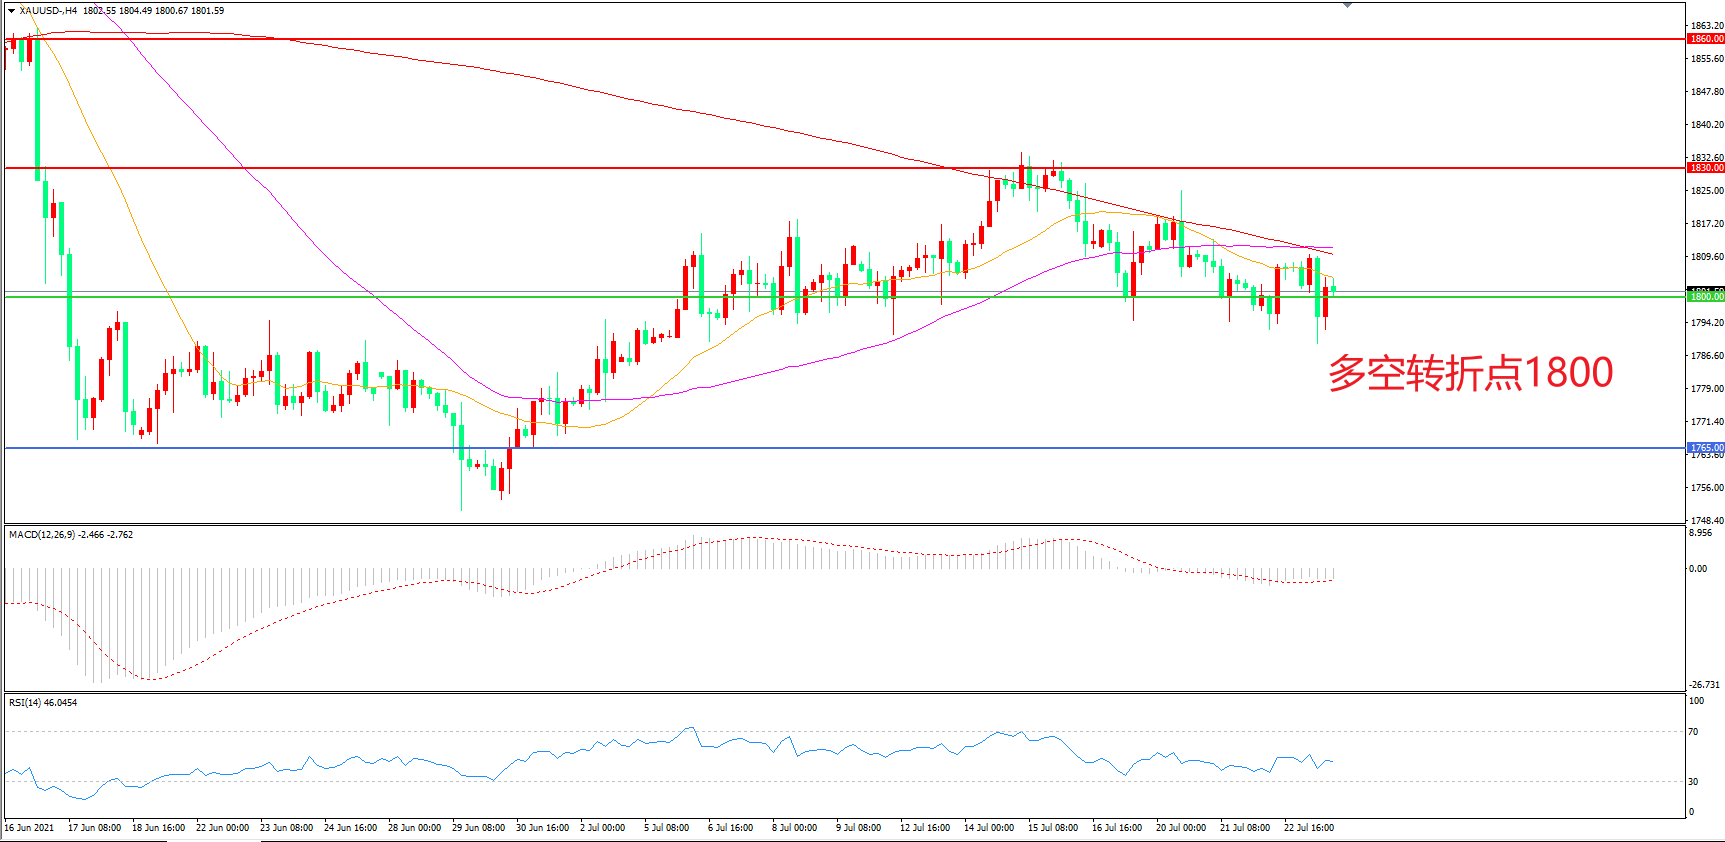The height and width of the screenshot is (842, 1725).
Task: Click the XAUUSD-,H4 symbol label
Action: point(48,11)
